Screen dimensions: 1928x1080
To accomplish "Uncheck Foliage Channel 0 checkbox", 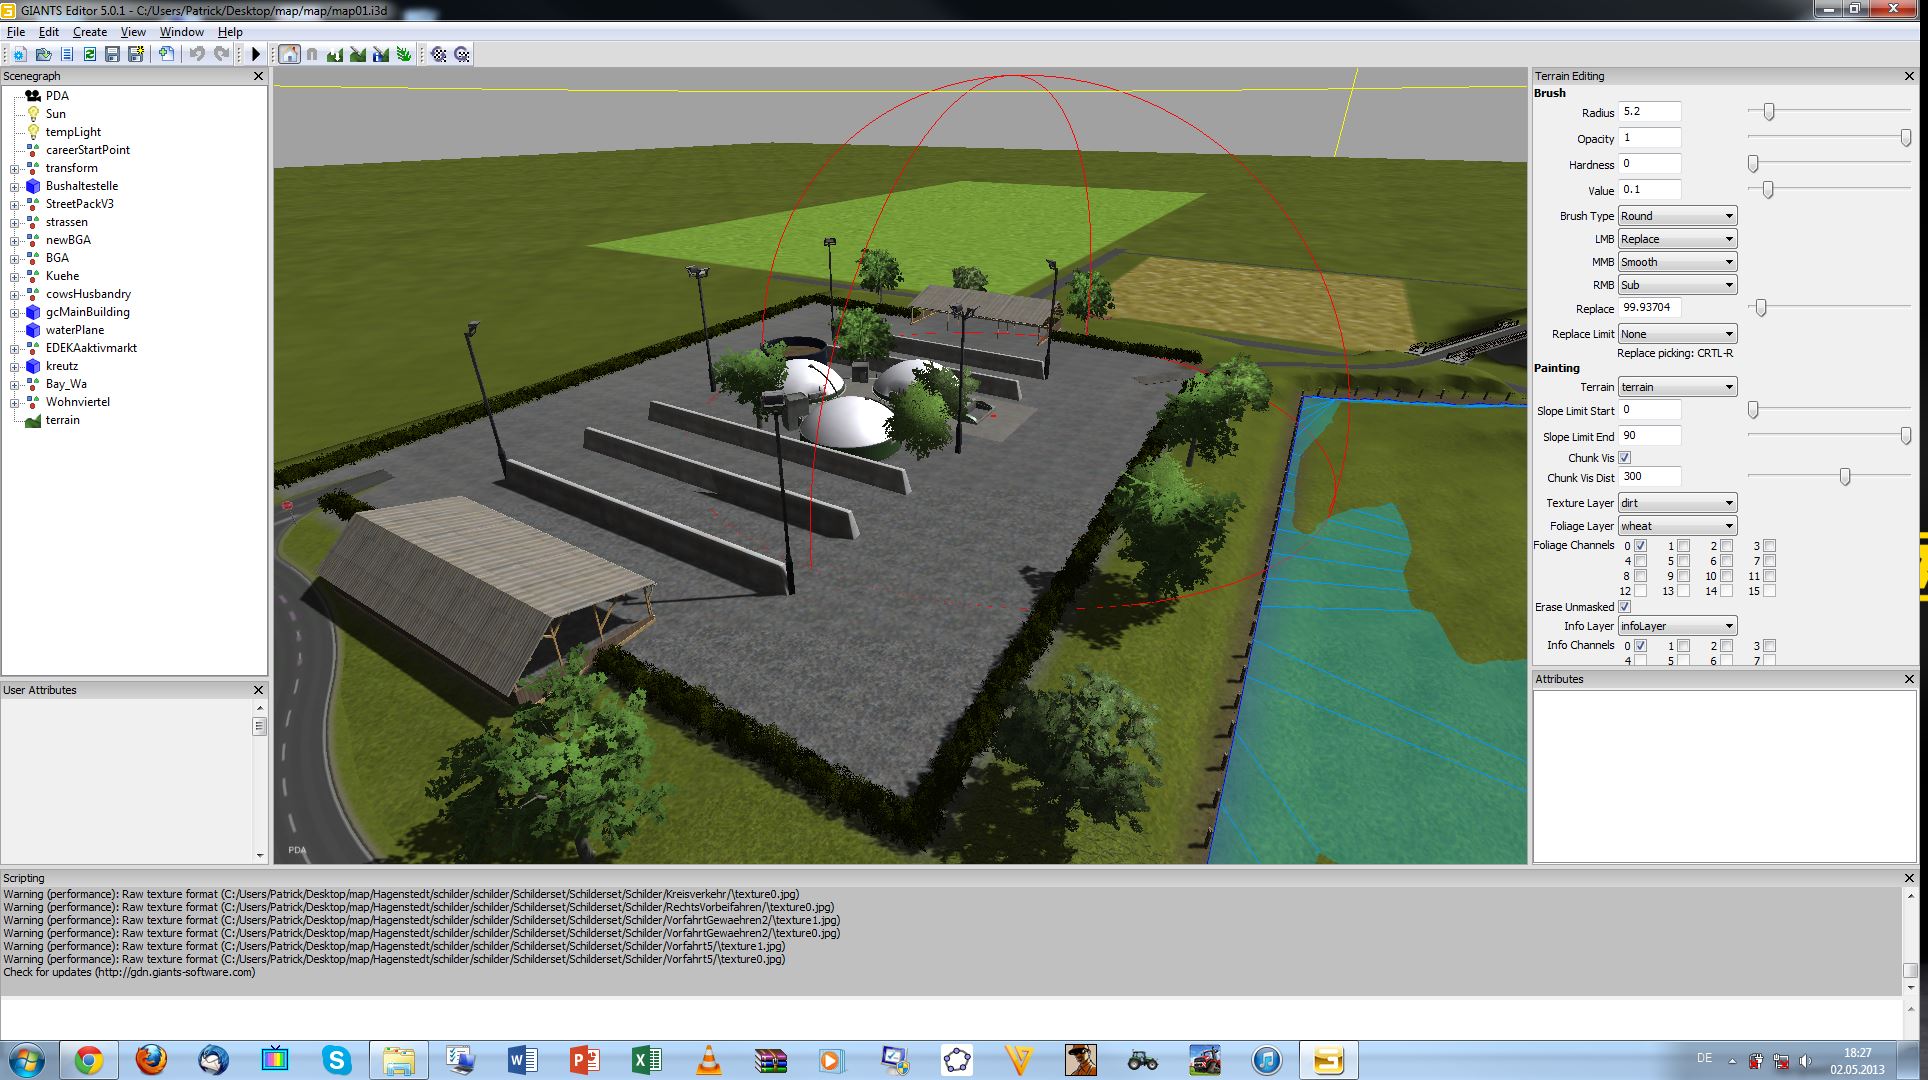I will 1640,546.
